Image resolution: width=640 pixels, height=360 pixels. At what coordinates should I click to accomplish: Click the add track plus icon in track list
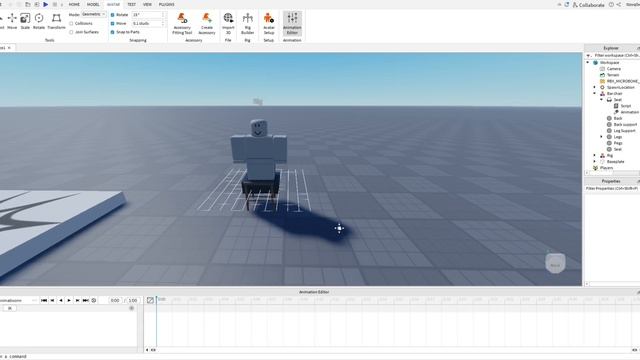coord(131,308)
